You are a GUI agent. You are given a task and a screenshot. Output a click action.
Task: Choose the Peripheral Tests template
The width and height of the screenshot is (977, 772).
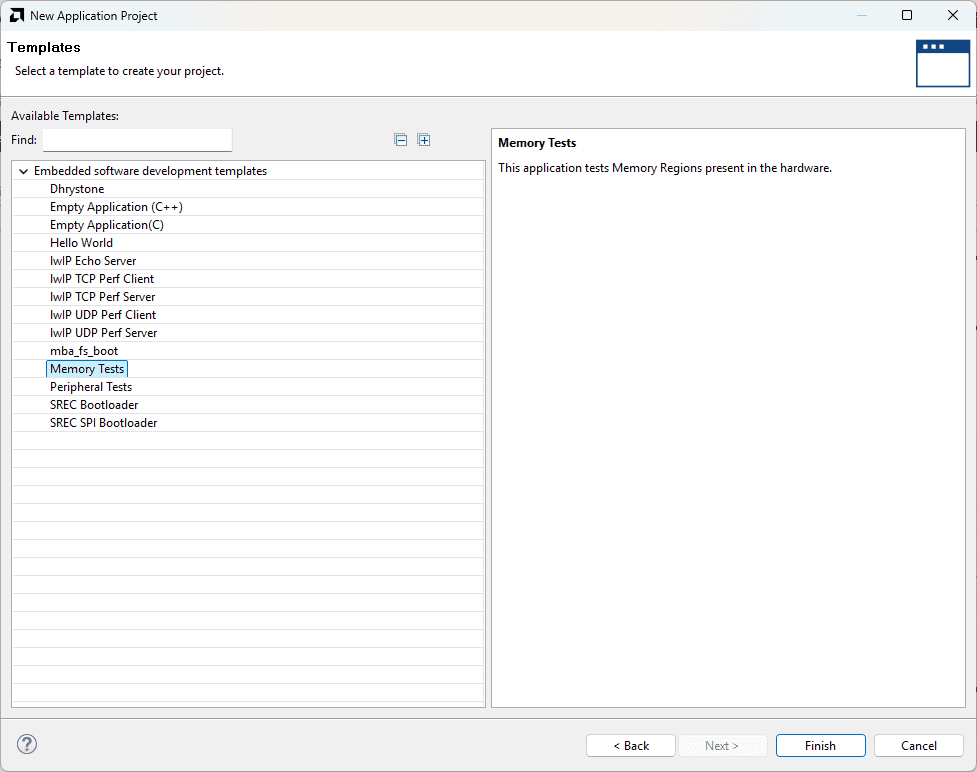pyautogui.click(x=91, y=387)
